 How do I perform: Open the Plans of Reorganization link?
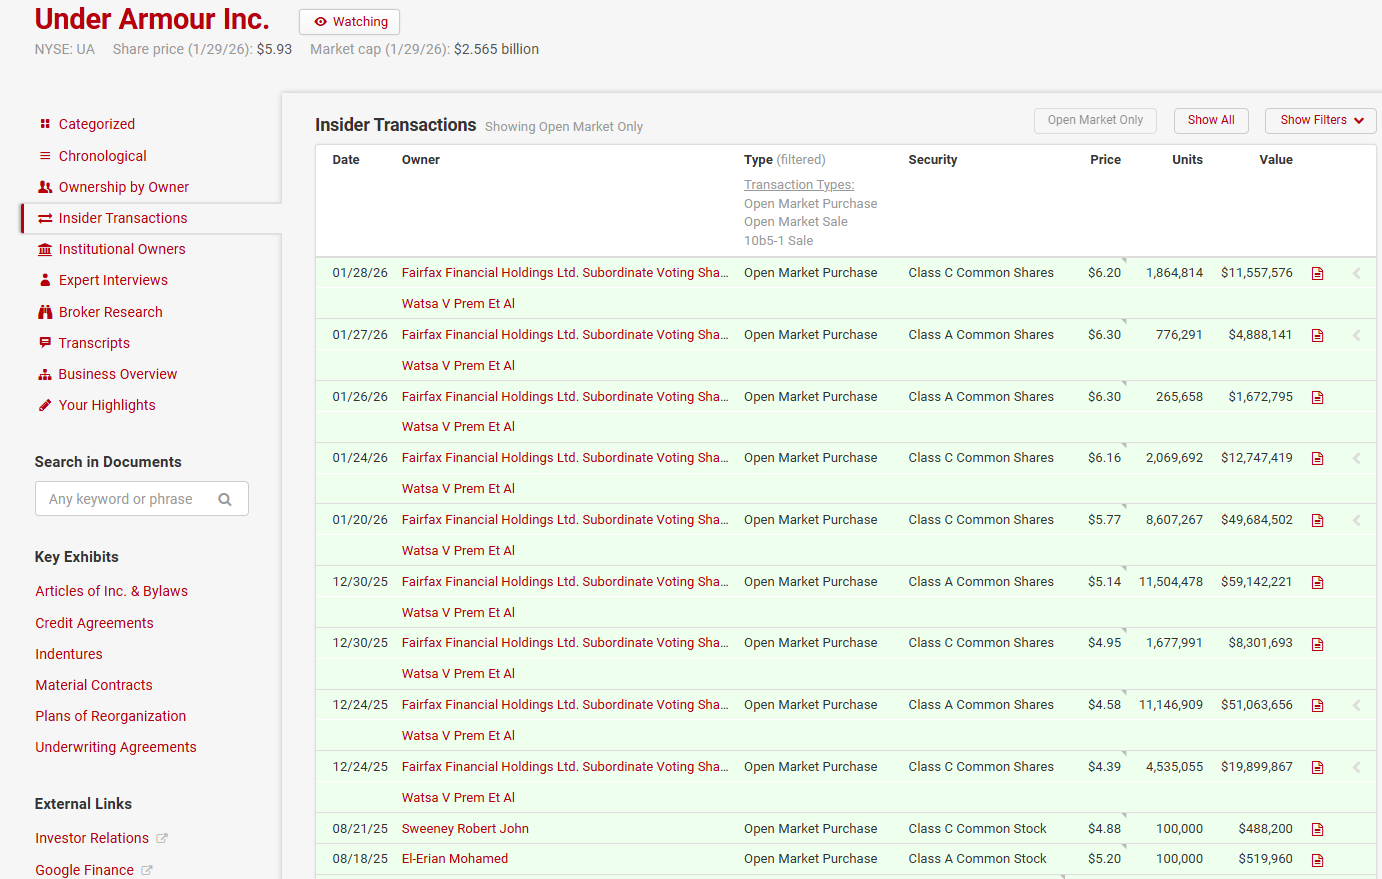click(x=111, y=716)
